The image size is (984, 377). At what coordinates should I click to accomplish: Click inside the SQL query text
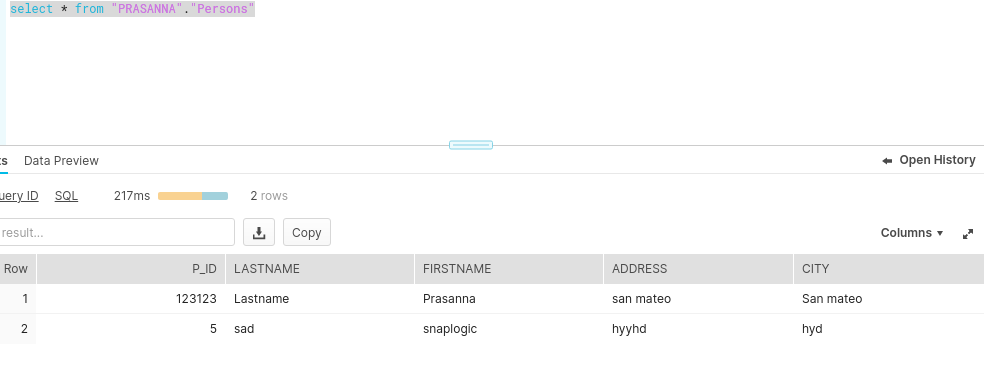coord(132,9)
